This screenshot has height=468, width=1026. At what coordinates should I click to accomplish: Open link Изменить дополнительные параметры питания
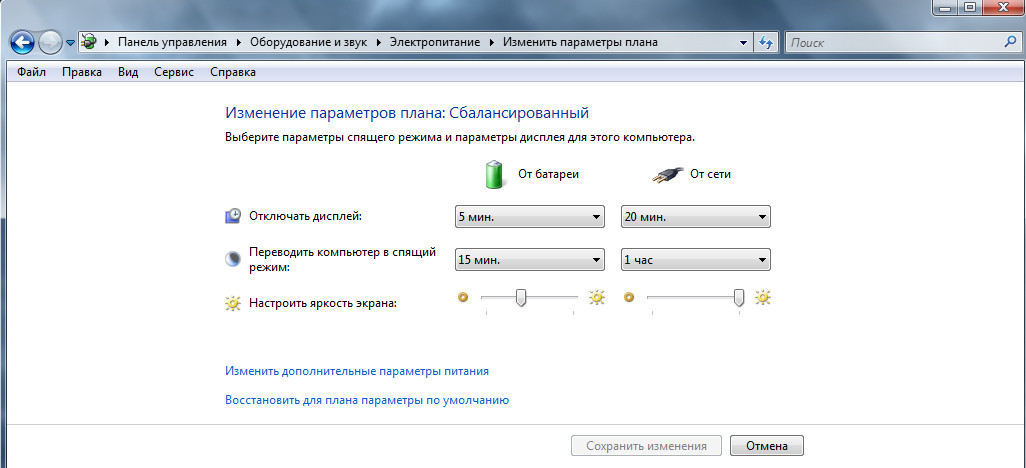(357, 371)
